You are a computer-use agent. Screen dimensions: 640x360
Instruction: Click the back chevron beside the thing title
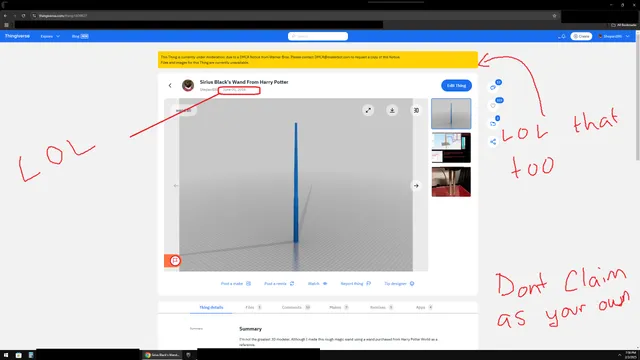pos(170,85)
